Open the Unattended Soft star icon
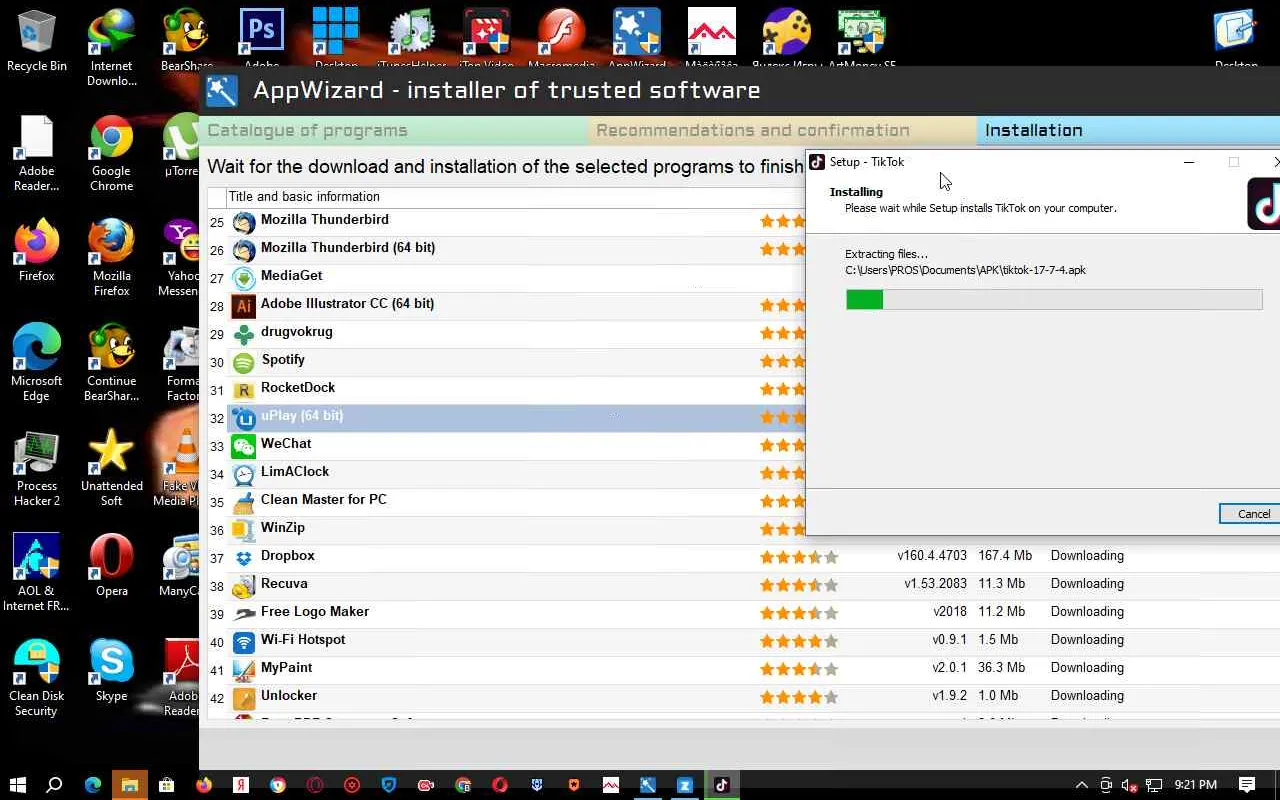Image resolution: width=1280 pixels, height=800 pixels. [x=111, y=467]
